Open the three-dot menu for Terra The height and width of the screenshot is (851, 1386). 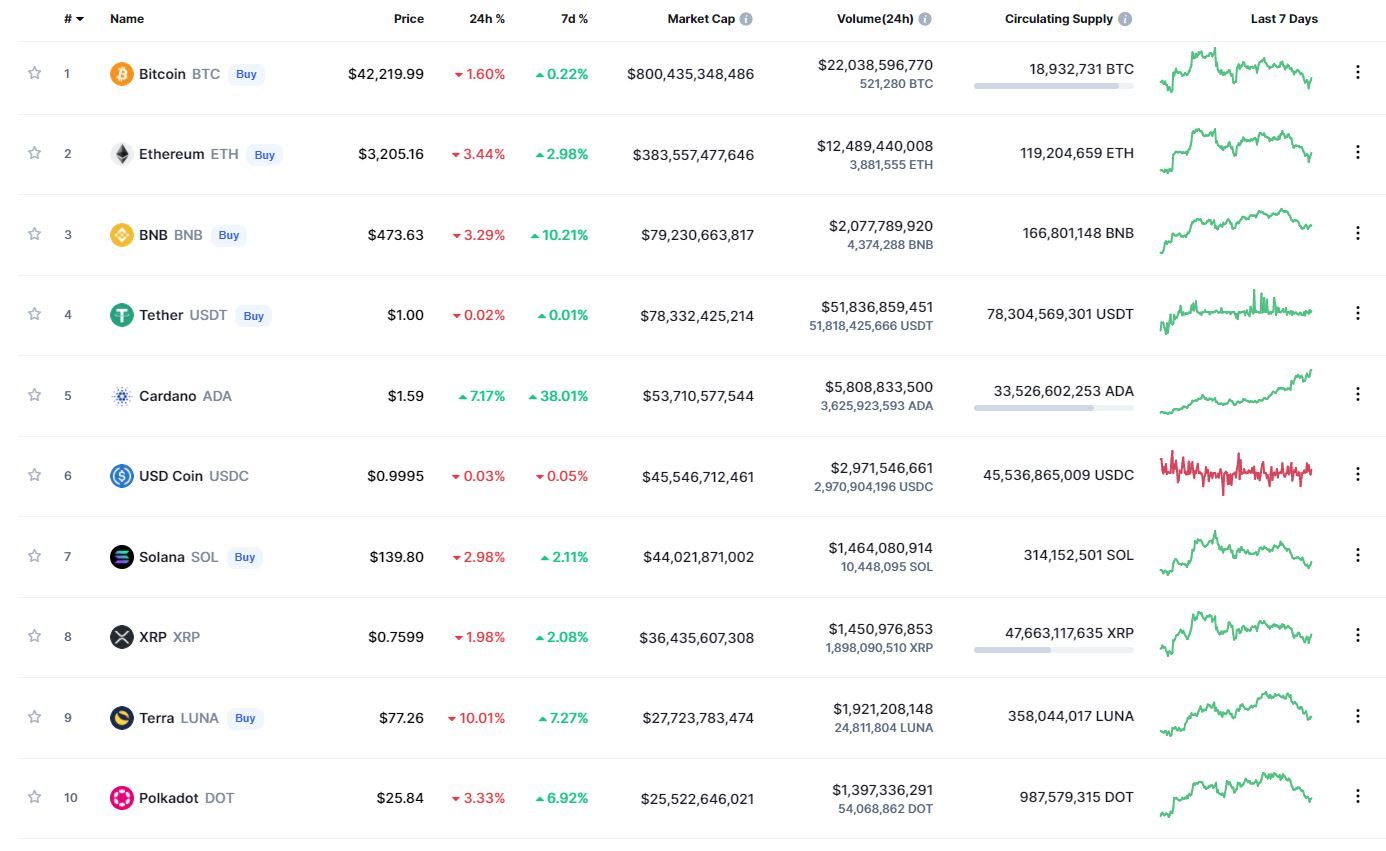point(1357,716)
